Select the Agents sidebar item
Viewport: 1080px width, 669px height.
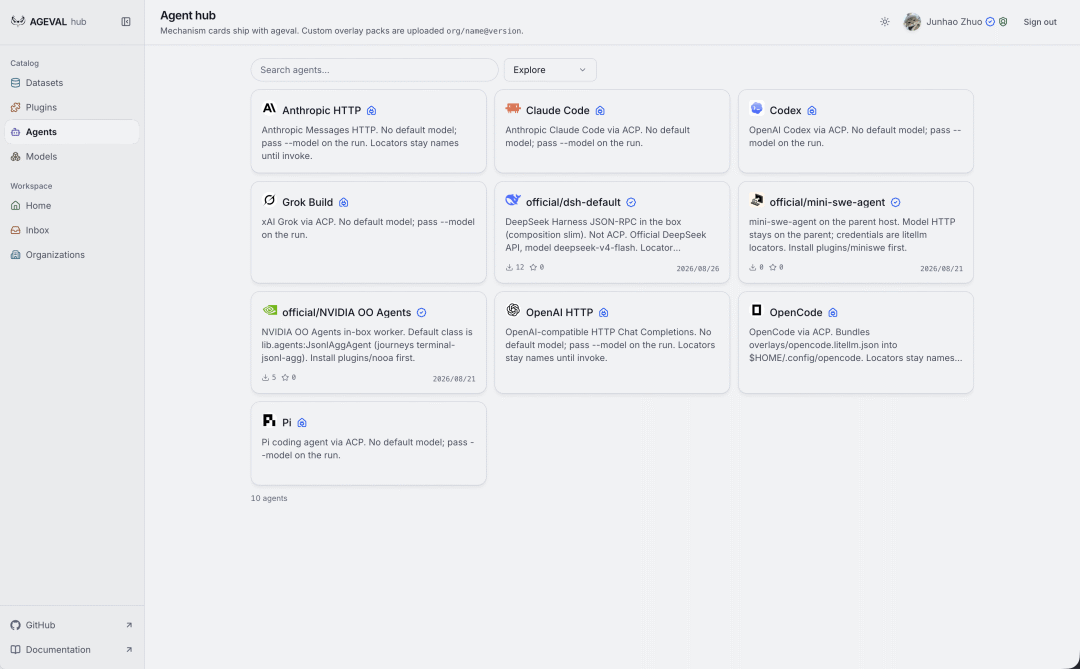point(72,132)
